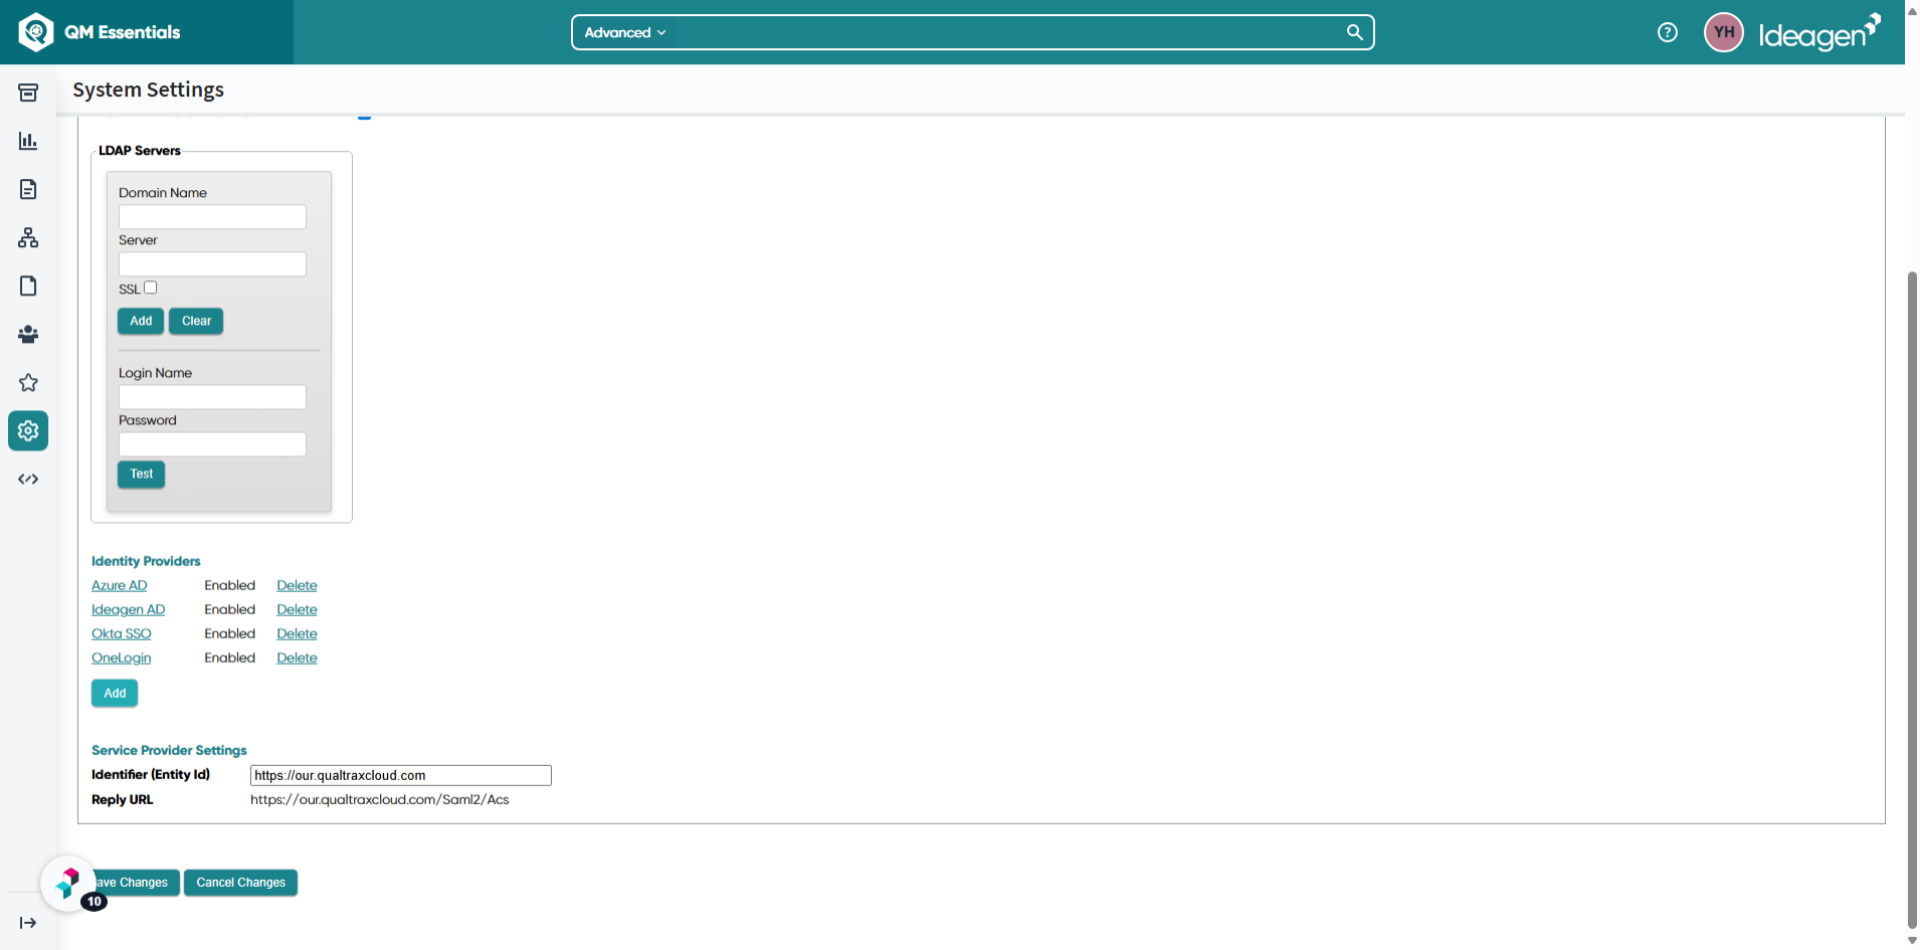Add the LDAP server entry

click(141, 321)
